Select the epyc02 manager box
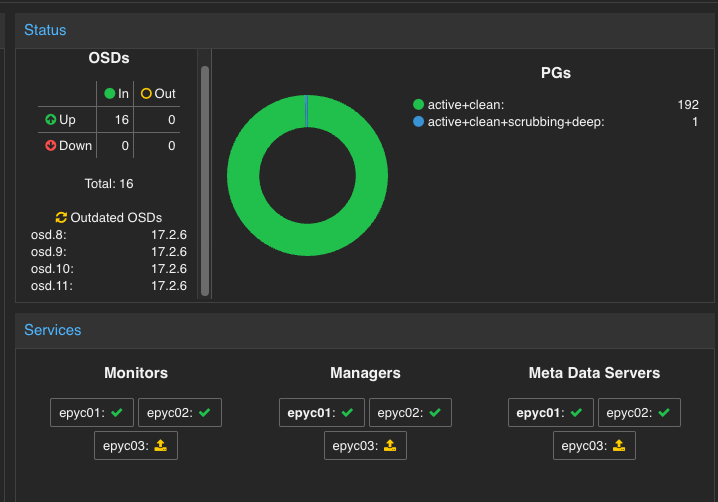The image size is (718, 502). tap(410, 413)
